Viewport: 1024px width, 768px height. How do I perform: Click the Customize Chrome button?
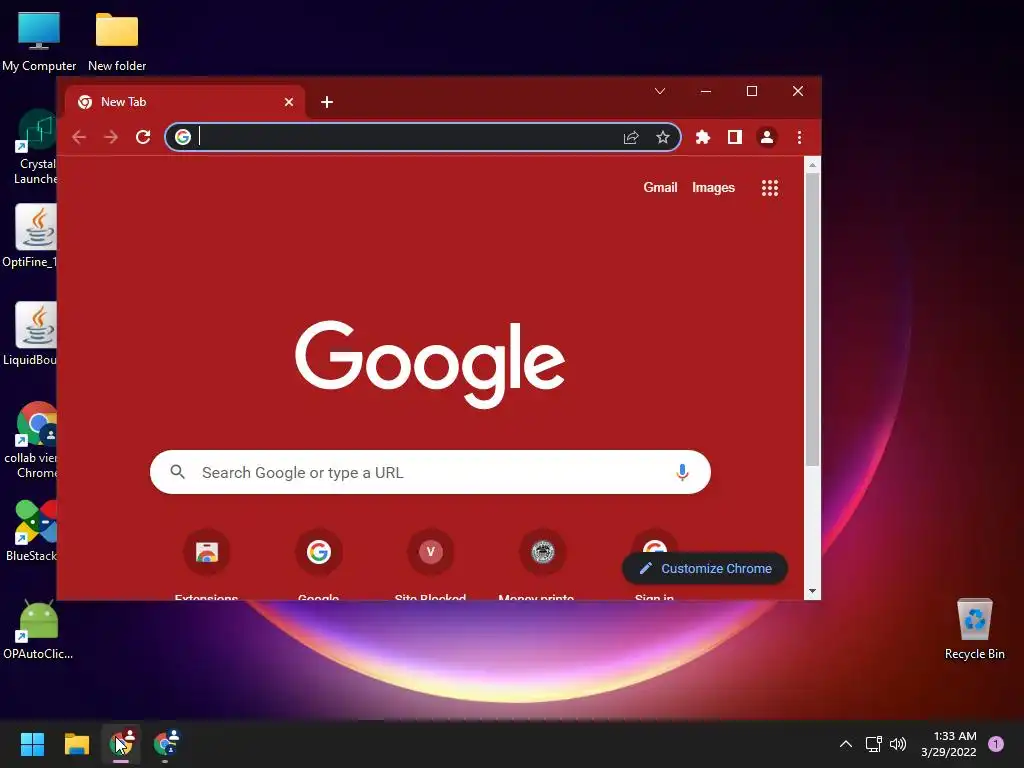point(705,569)
